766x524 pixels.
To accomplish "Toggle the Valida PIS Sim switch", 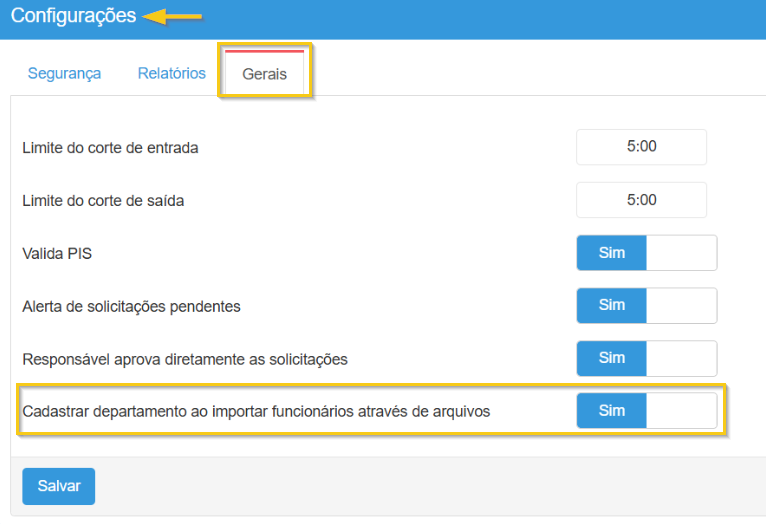I will click(612, 253).
